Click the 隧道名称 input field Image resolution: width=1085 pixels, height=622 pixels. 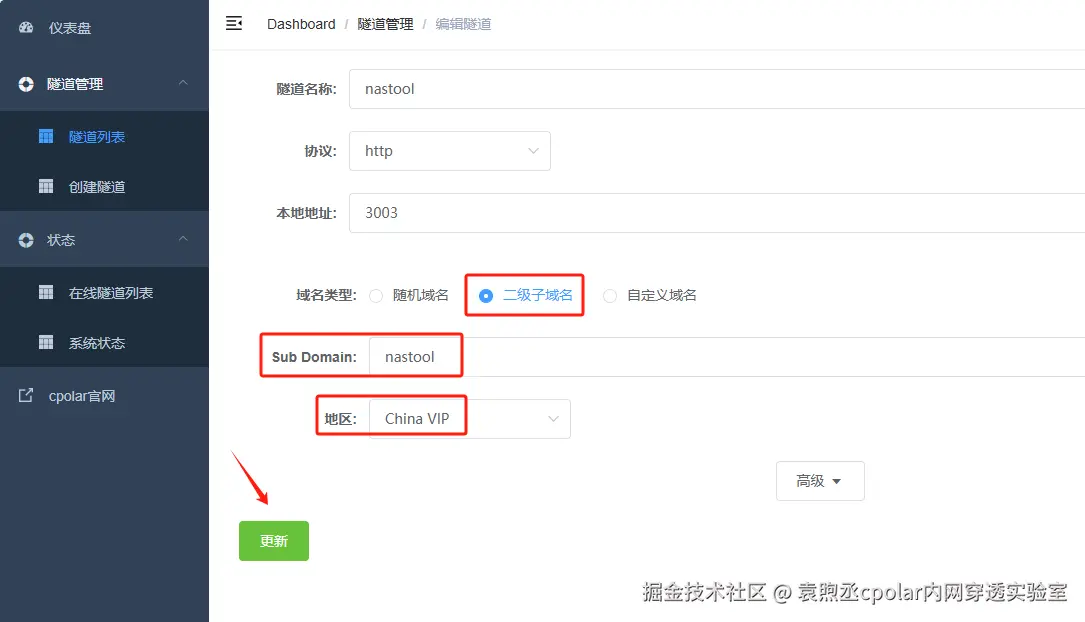(717, 89)
